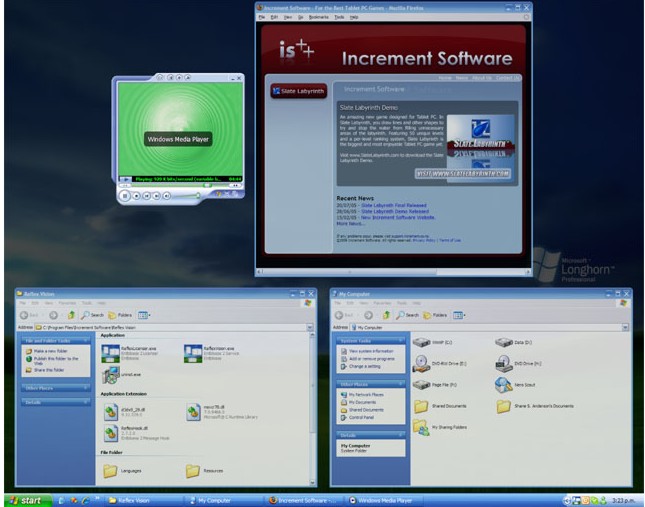Click the Slate Labyrinth button on the web page
Screen dimensions: 645x507
tap(299, 91)
